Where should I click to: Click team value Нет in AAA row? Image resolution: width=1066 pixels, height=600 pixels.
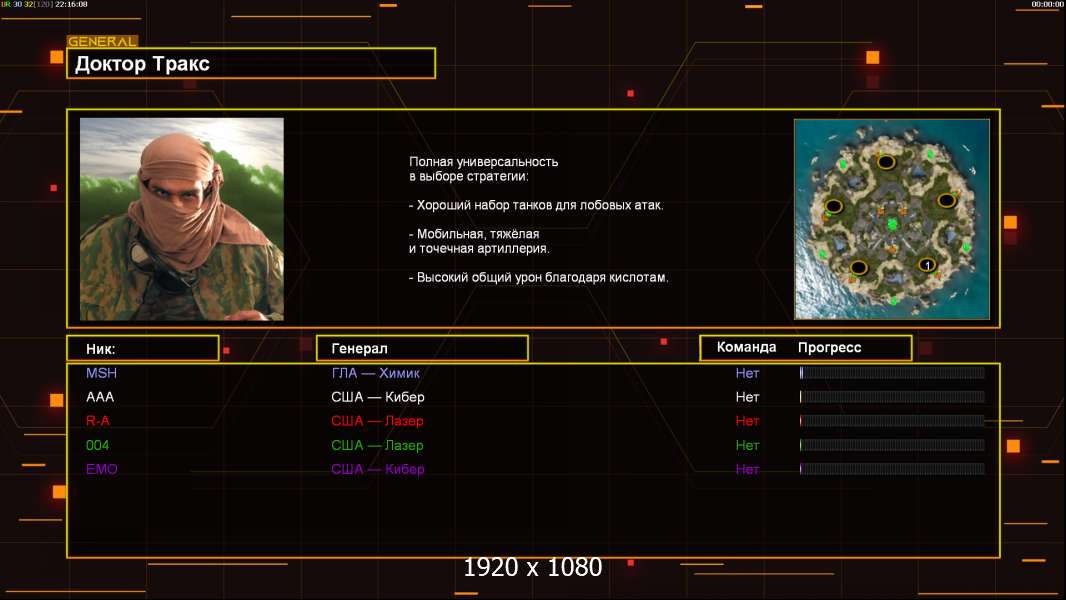pyautogui.click(x=747, y=397)
